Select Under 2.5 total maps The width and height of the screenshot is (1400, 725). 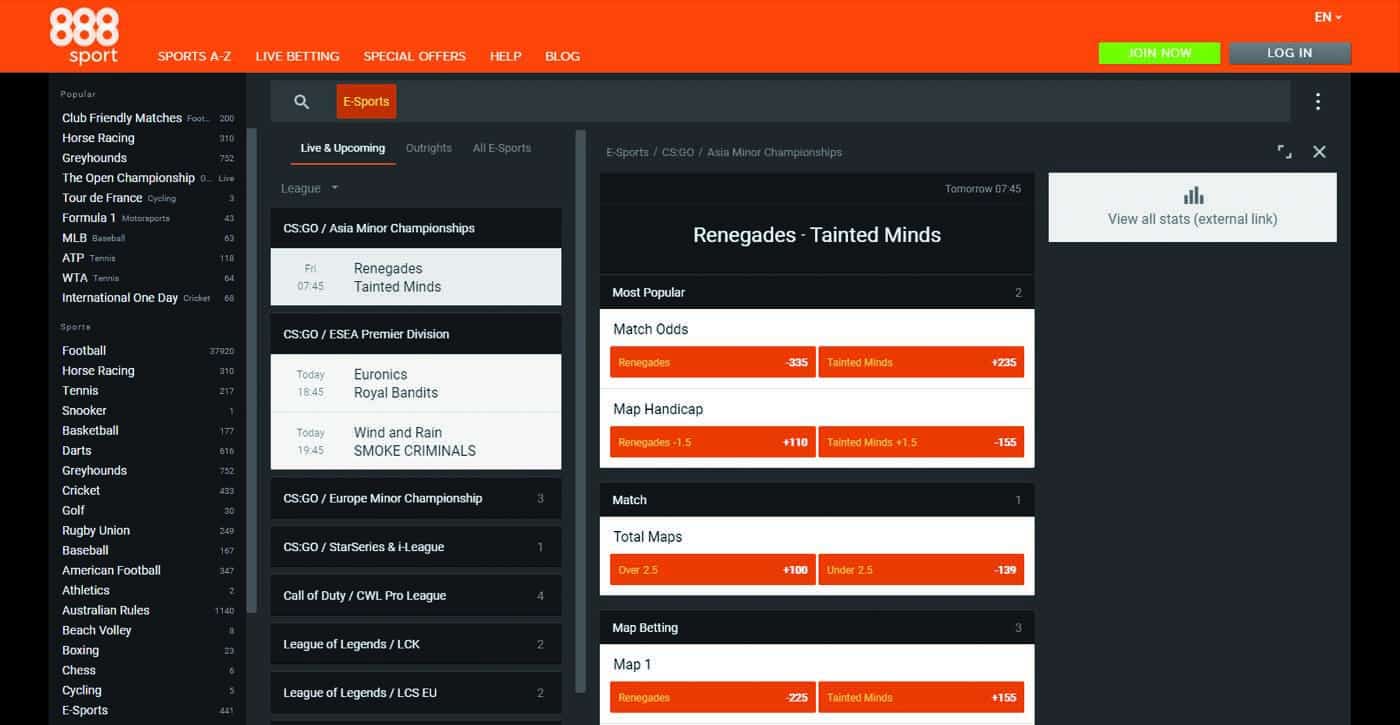point(921,570)
